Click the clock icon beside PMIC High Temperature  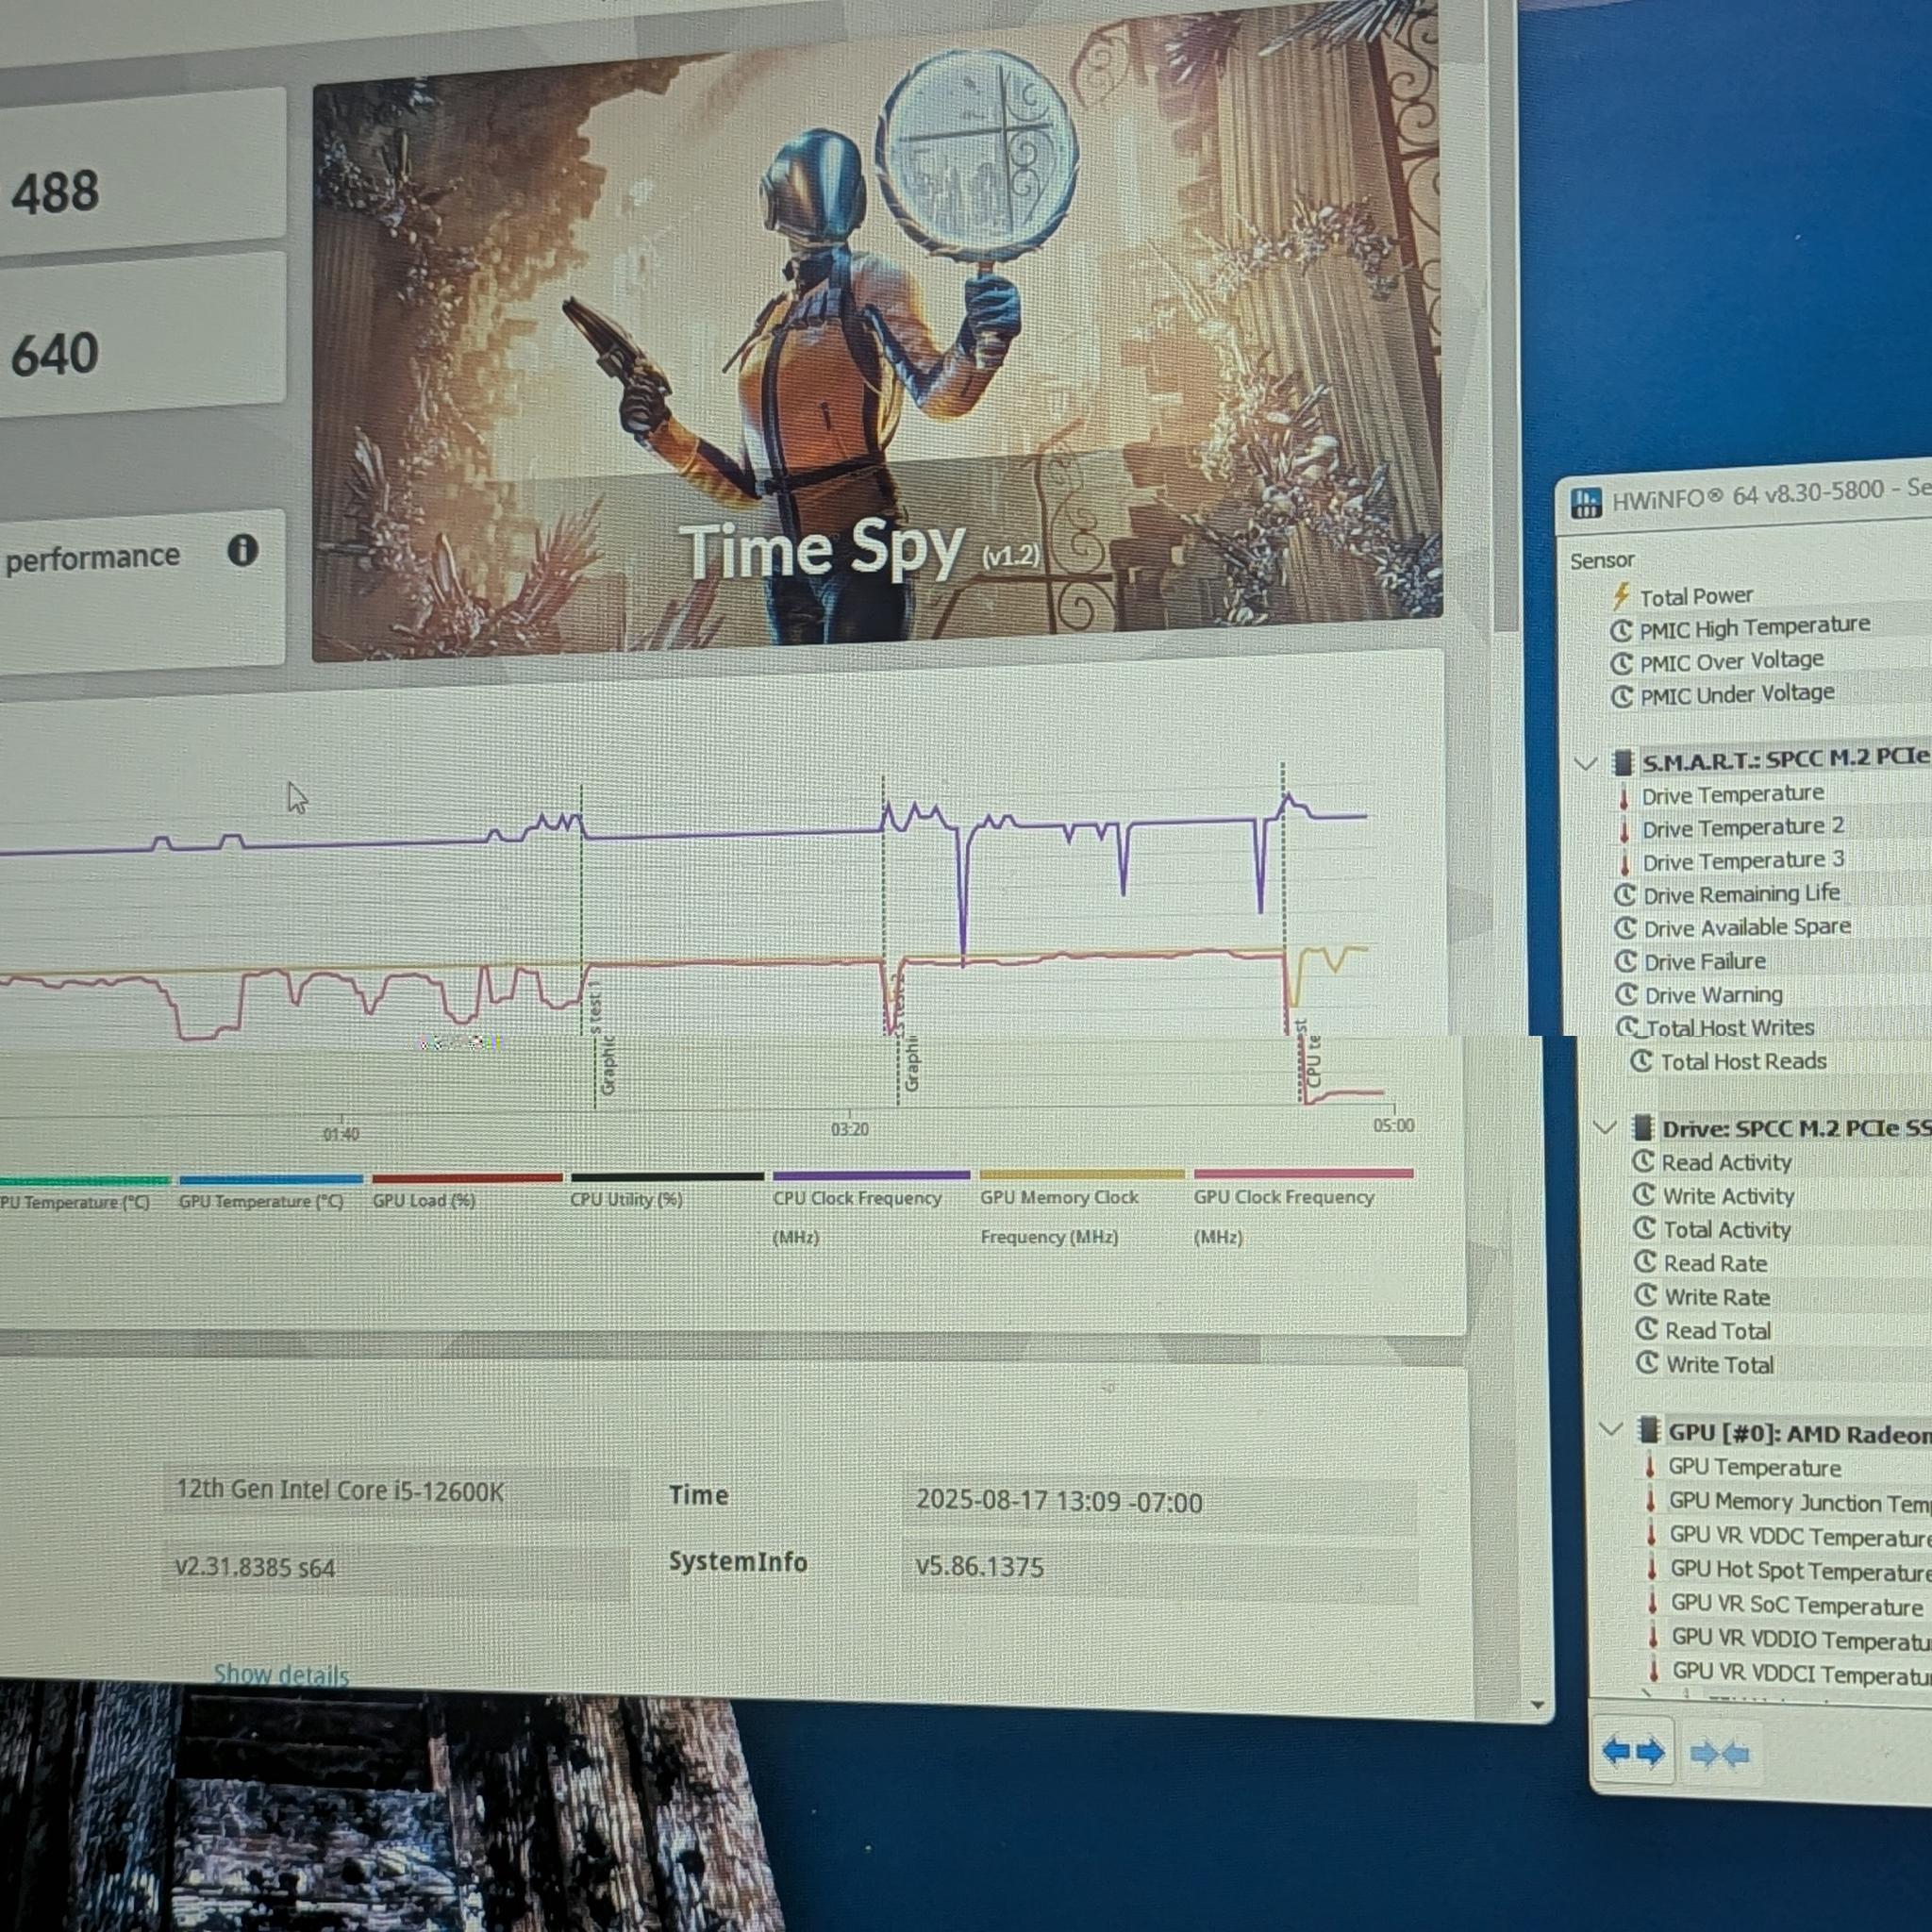click(x=1621, y=631)
